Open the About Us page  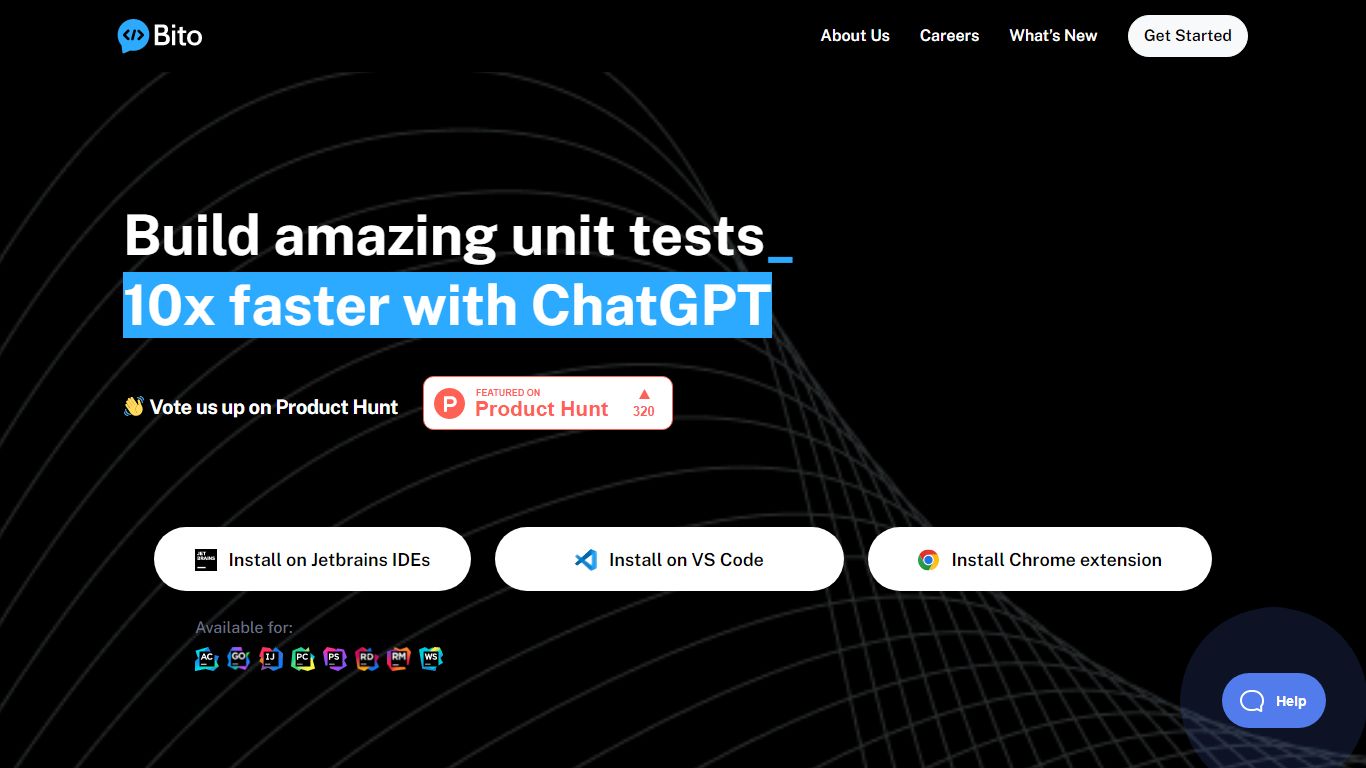pos(855,35)
